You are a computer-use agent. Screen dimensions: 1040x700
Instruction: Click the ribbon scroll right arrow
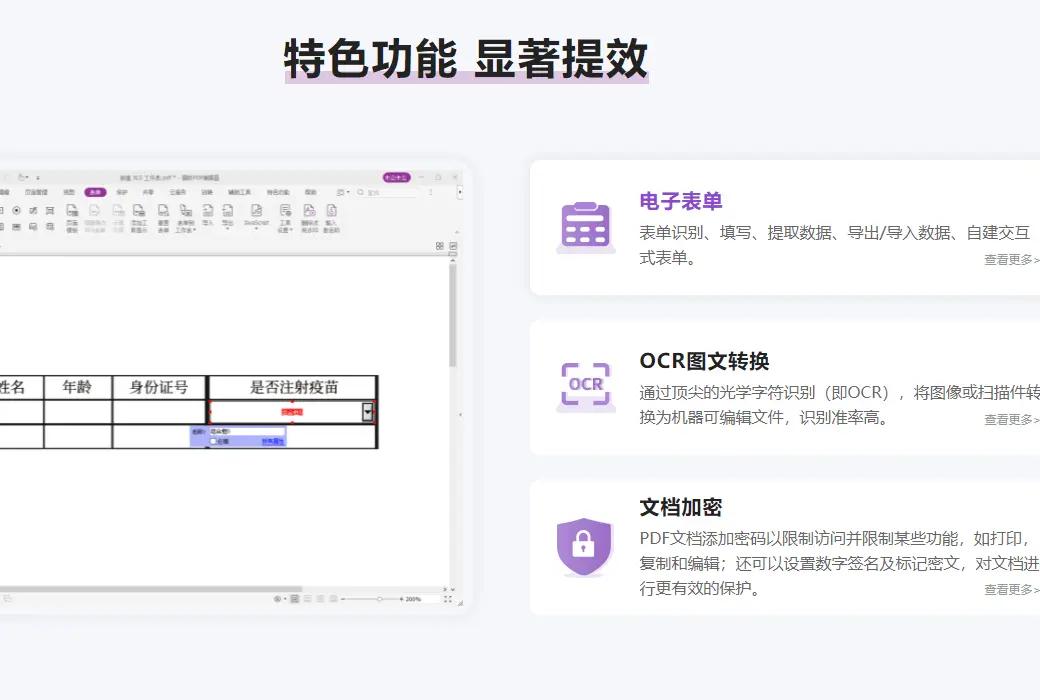coord(460,192)
